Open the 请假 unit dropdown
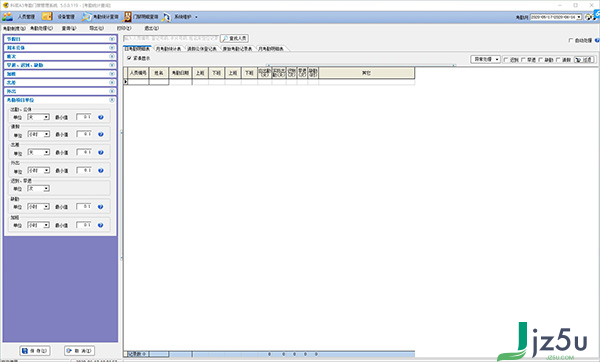This screenshot has width=600, height=362. (39, 134)
